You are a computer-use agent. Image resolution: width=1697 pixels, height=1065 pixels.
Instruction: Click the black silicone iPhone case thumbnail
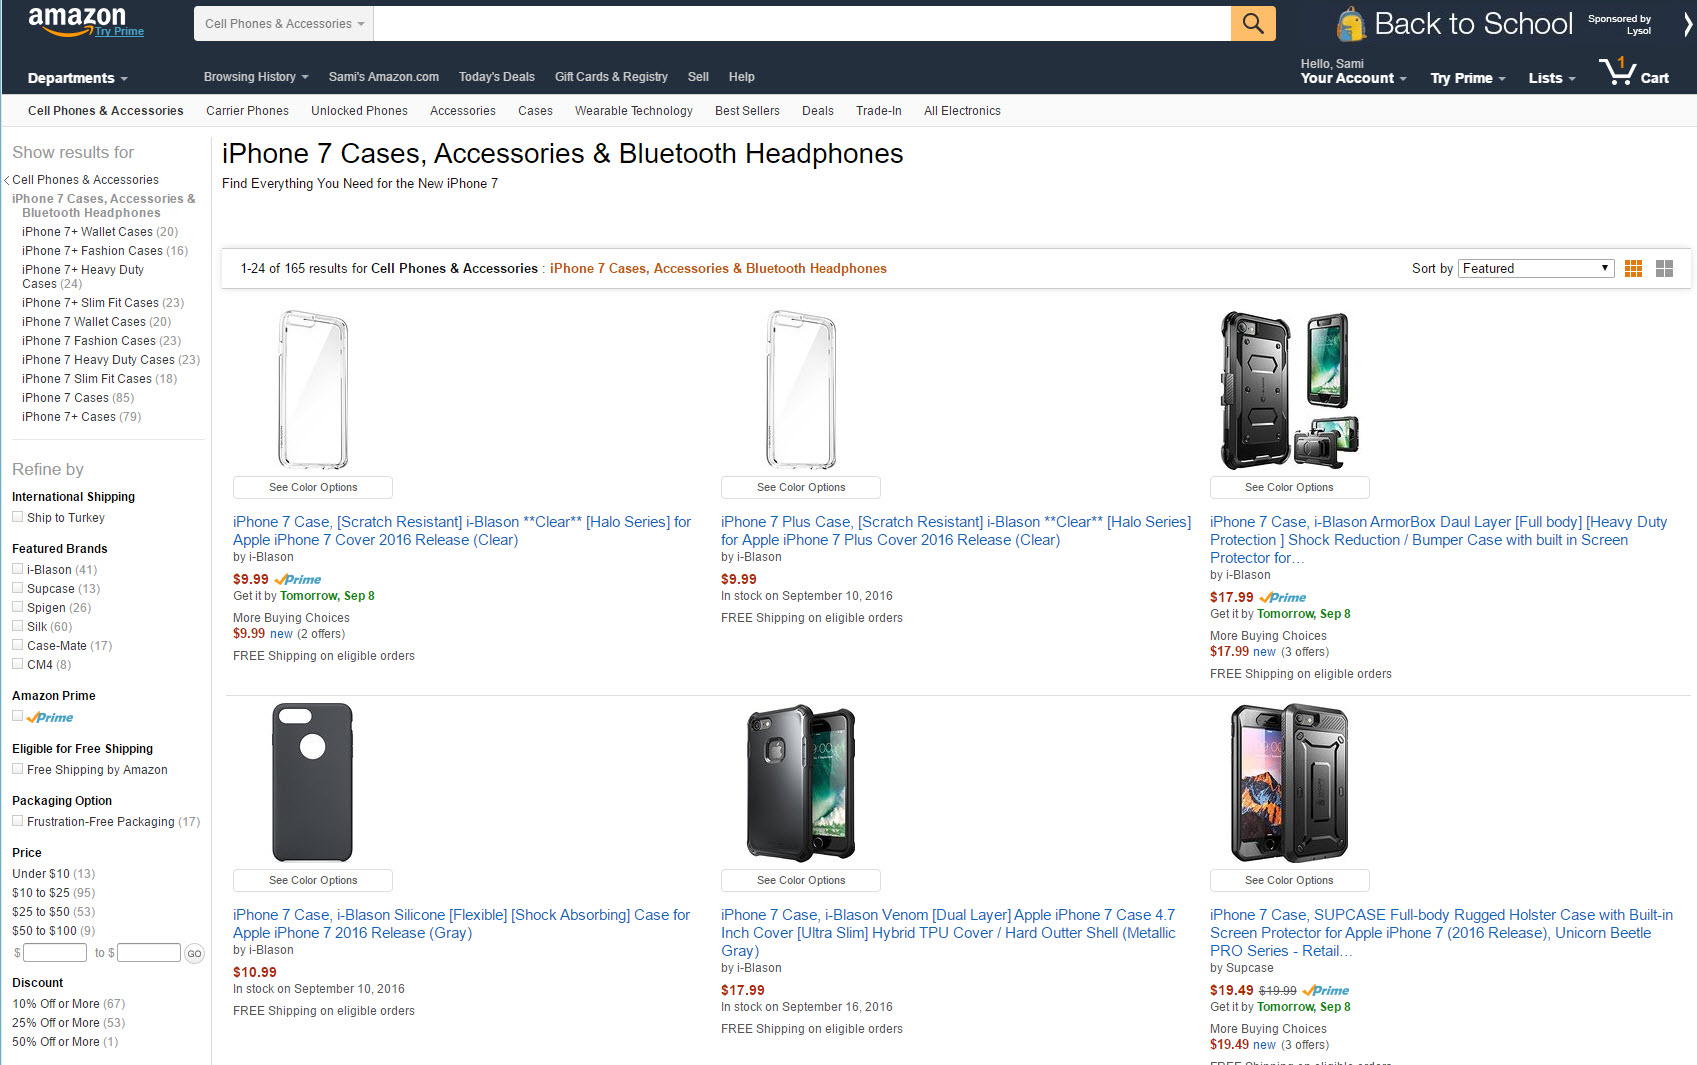pyautogui.click(x=313, y=782)
